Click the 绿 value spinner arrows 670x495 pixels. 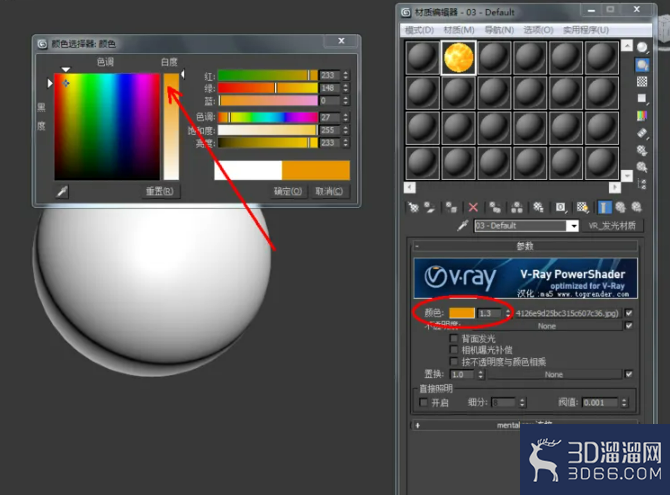(x=346, y=88)
